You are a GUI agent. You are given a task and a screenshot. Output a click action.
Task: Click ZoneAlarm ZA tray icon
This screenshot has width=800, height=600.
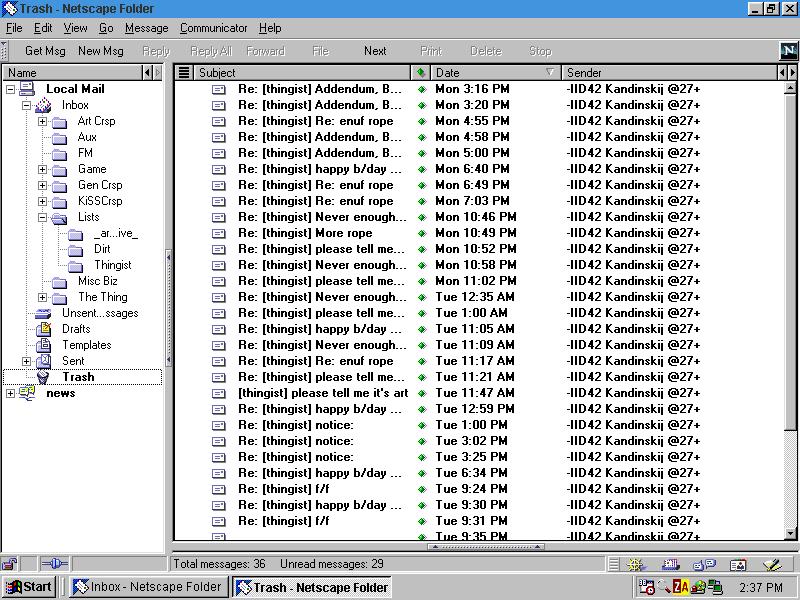[681, 587]
